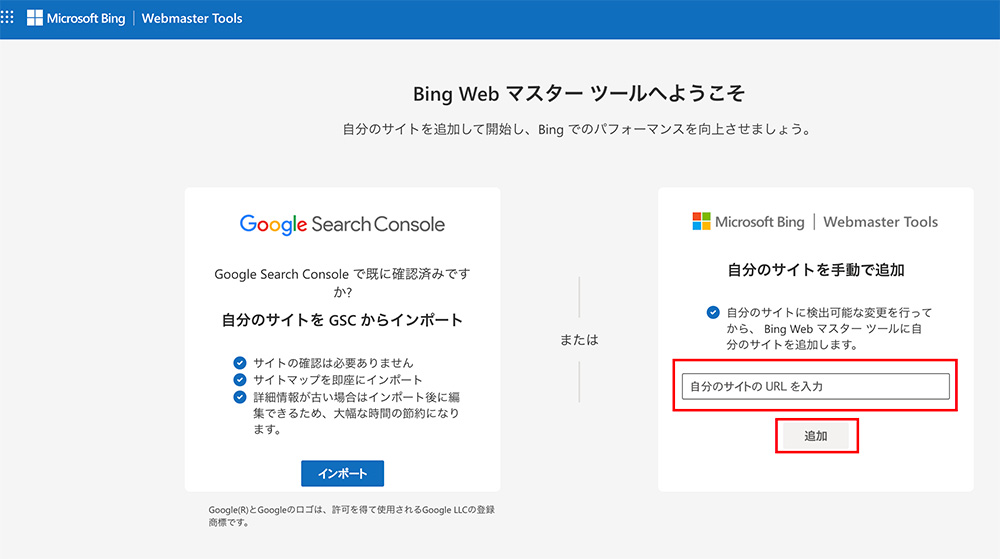Click the text サイトマップを即座にインポート
The image size is (1000, 559).
point(337,380)
